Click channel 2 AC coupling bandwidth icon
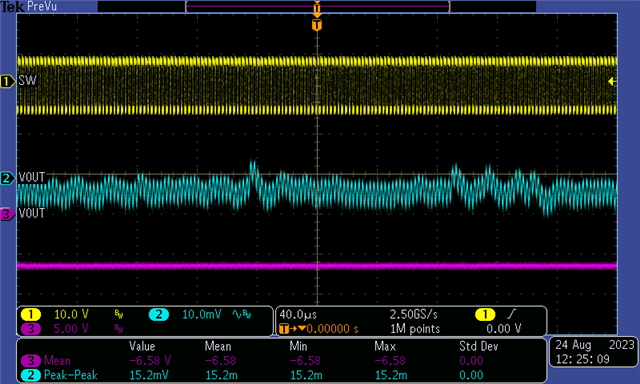Screen dimensions: 640x384 242,314
